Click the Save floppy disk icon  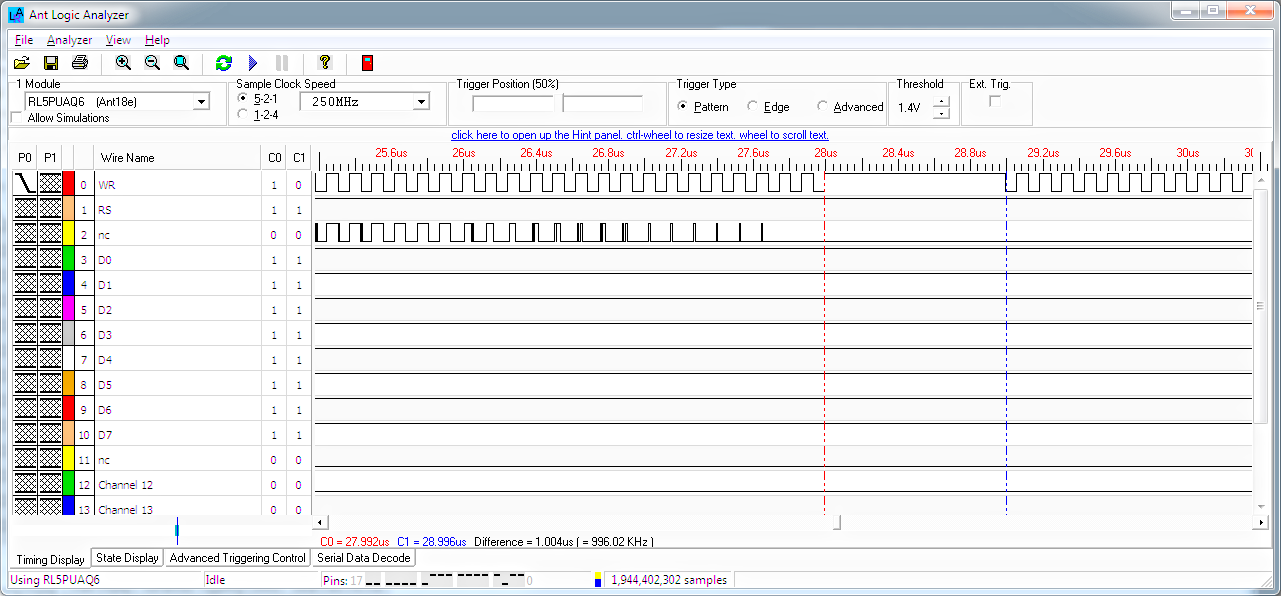point(51,63)
